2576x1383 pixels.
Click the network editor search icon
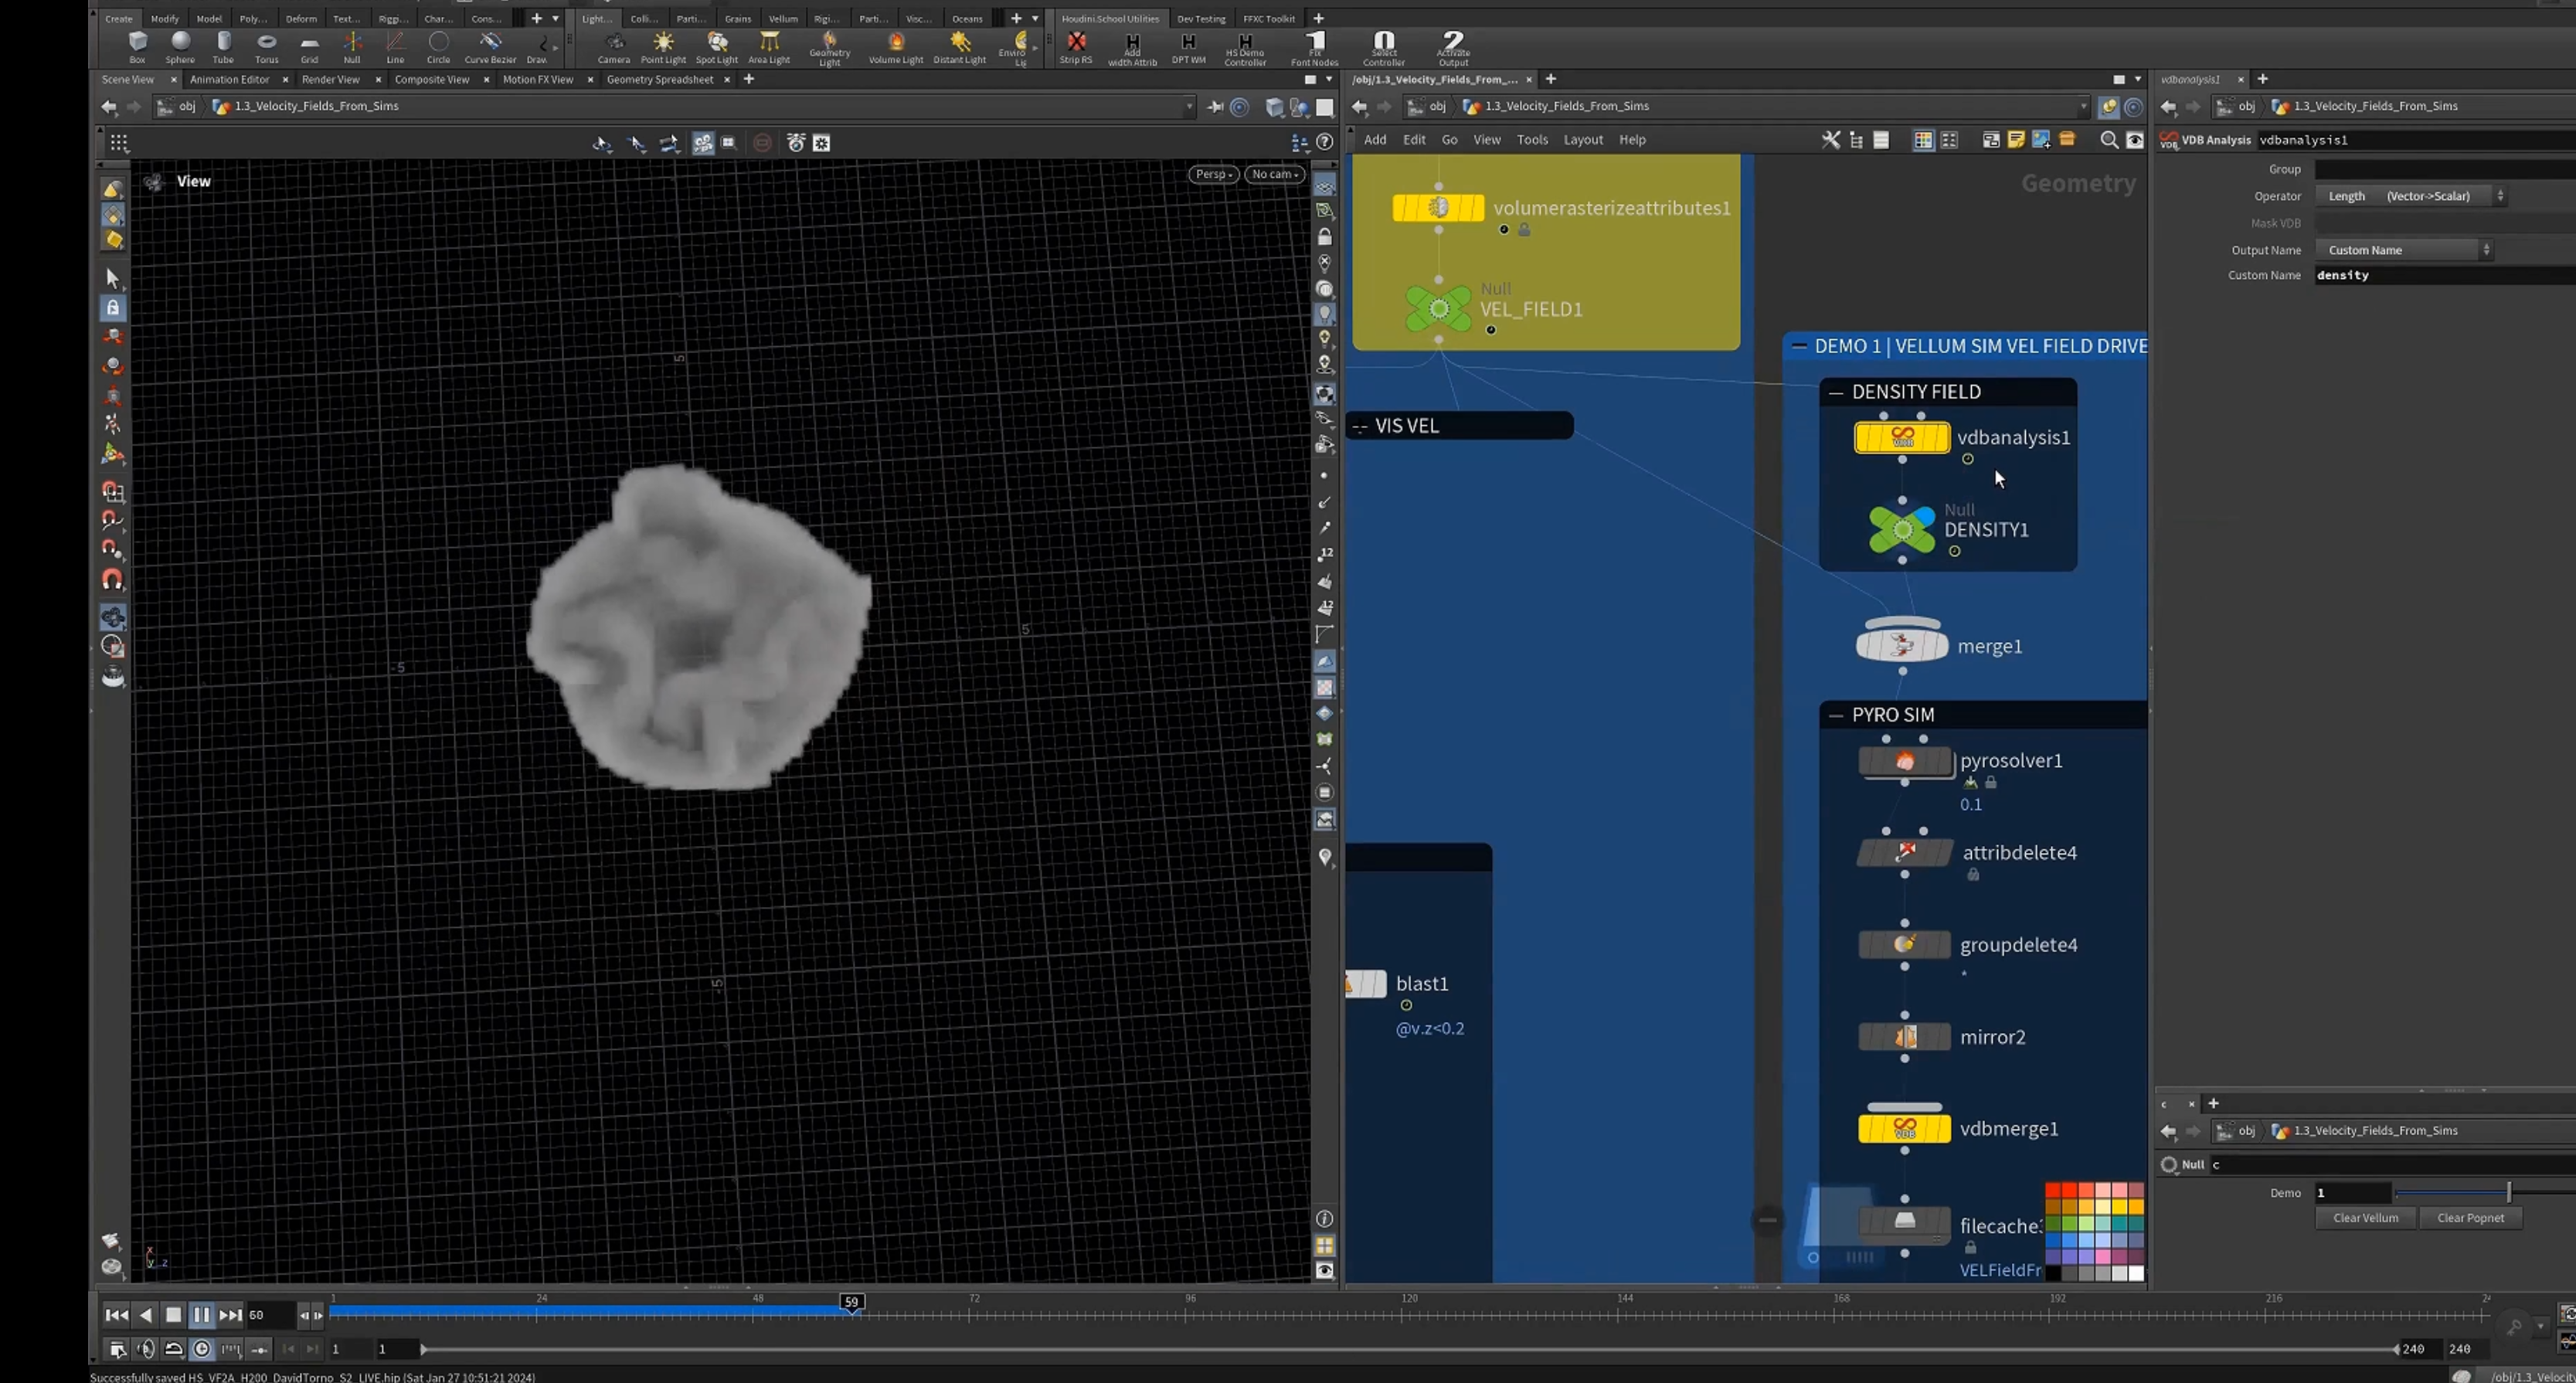pyautogui.click(x=2109, y=140)
